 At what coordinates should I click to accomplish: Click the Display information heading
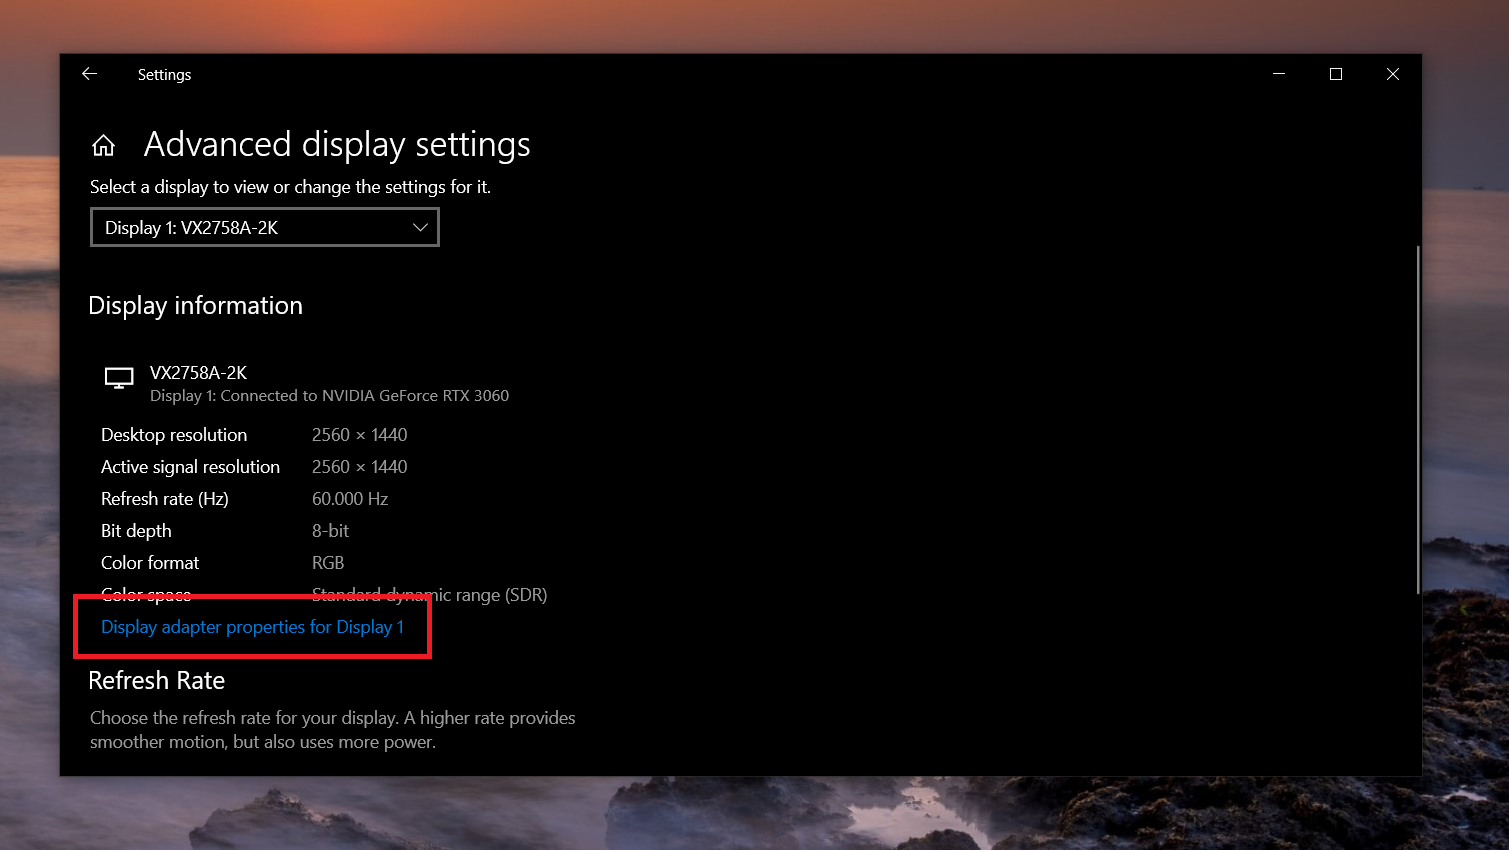click(x=195, y=305)
